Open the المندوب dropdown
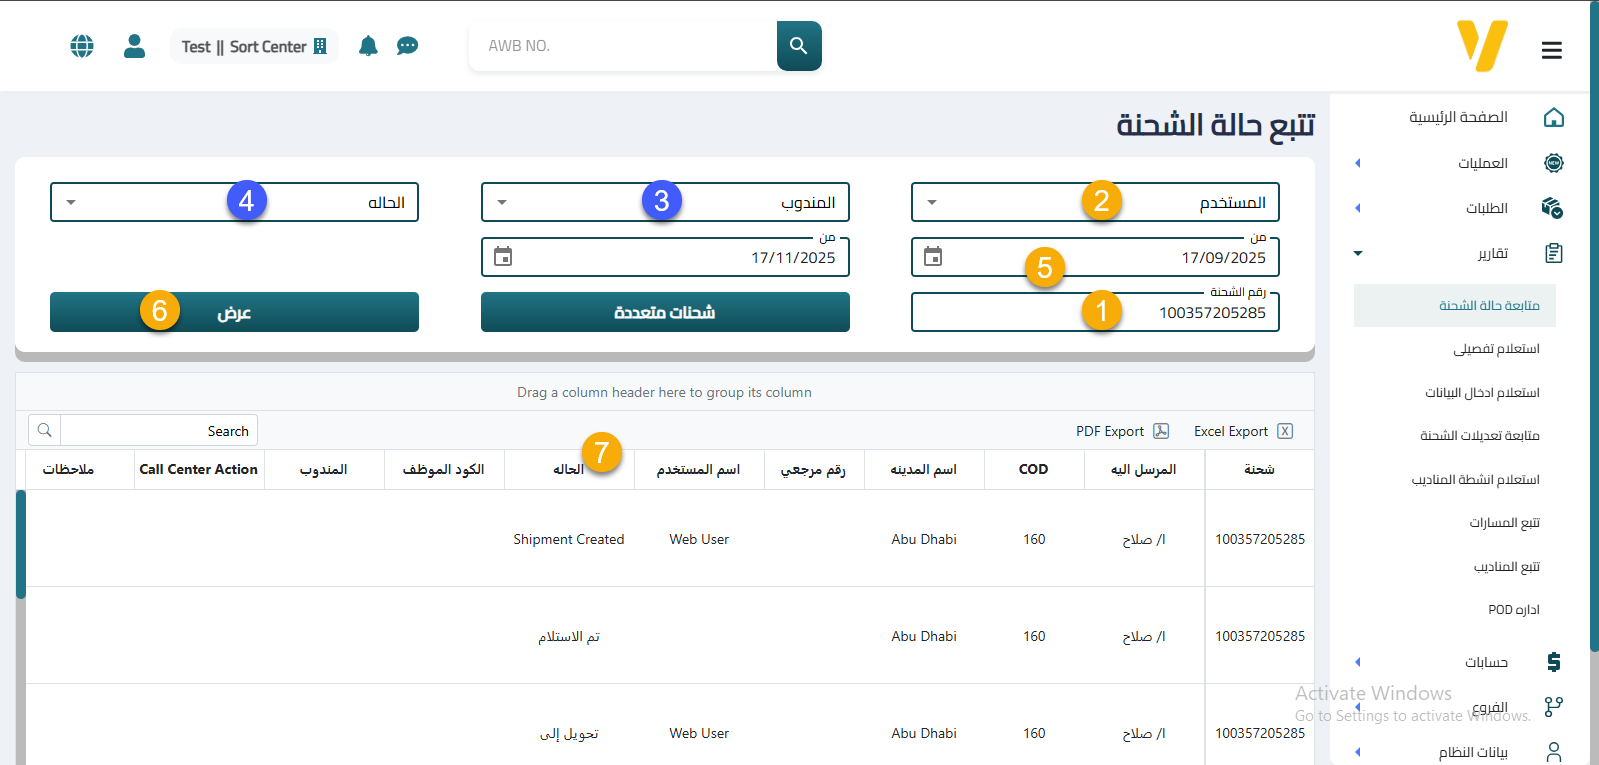The image size is (1599, 765). (665, 202)
